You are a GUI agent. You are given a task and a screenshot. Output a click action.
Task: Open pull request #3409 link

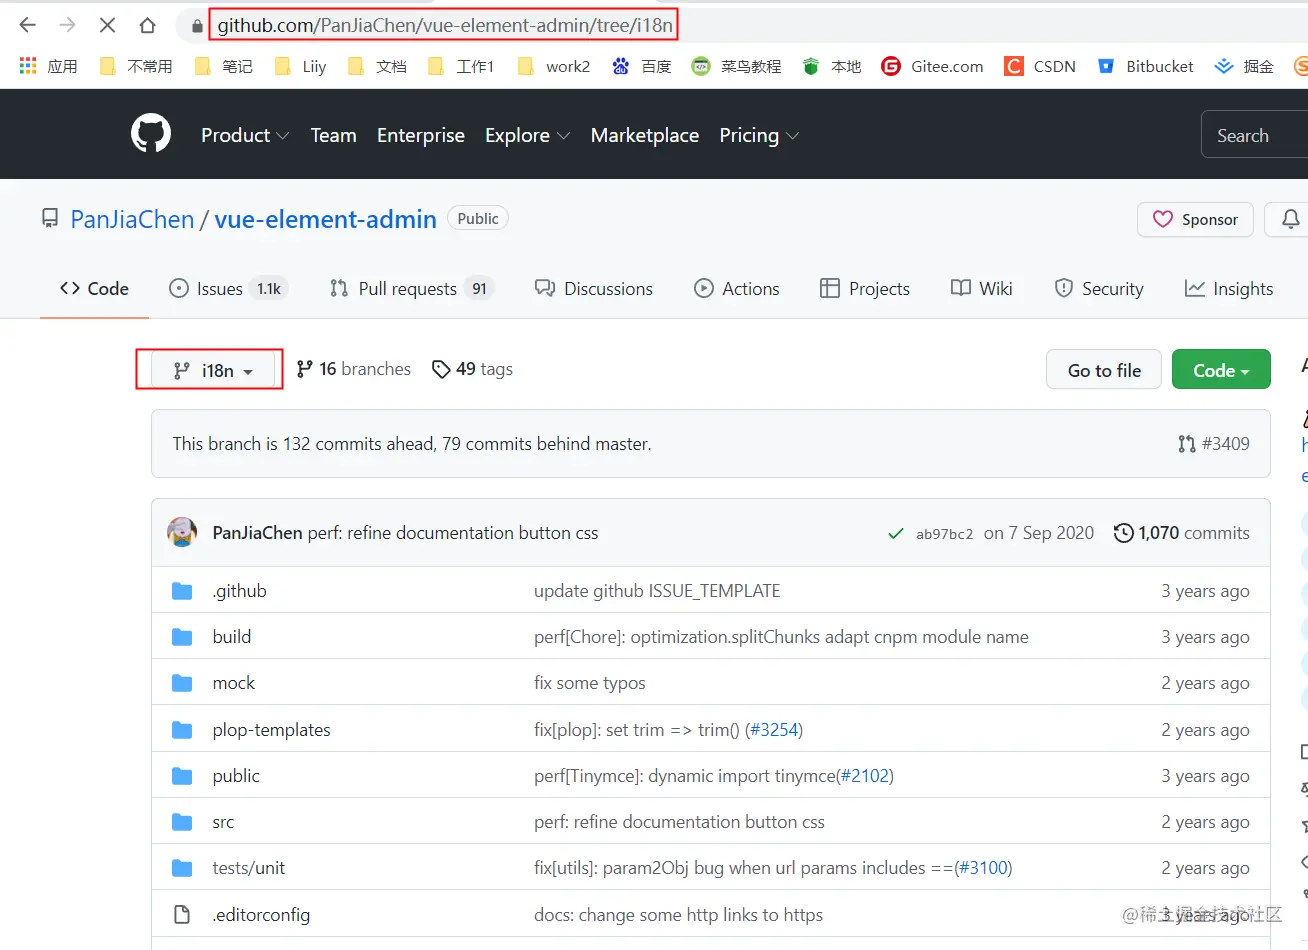[1214, 444]
